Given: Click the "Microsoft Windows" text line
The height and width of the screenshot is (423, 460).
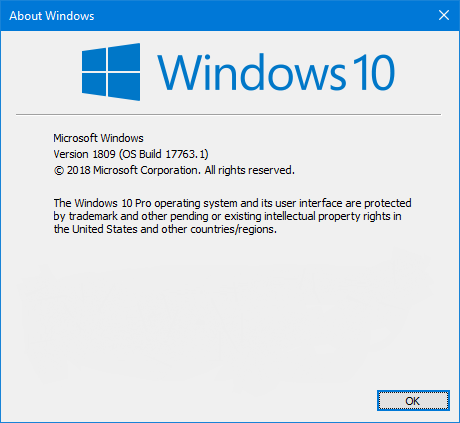Looking at the screenshot, I should (98, 138).
